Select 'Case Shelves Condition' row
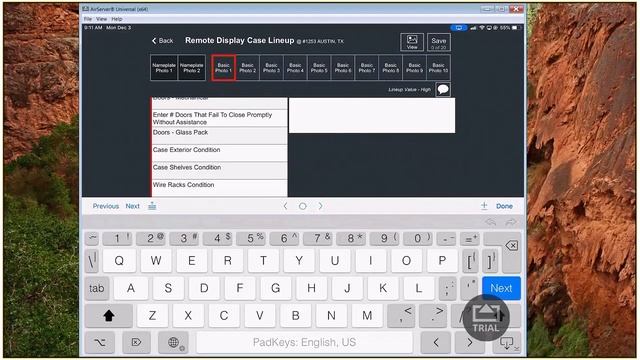 pyautogui.click(x=220, y=171)
